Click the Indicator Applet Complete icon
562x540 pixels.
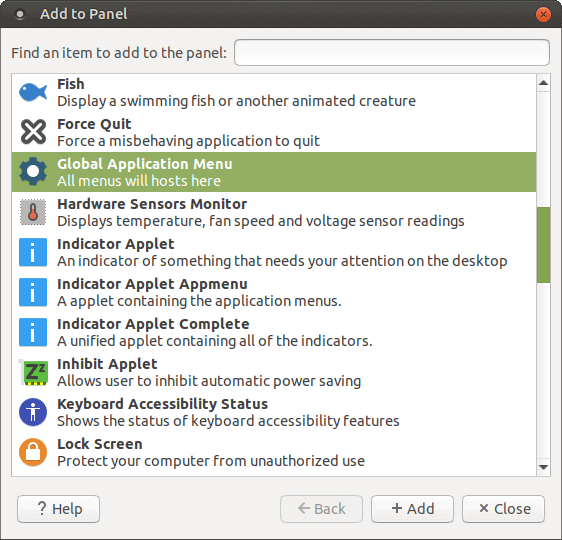33,332
